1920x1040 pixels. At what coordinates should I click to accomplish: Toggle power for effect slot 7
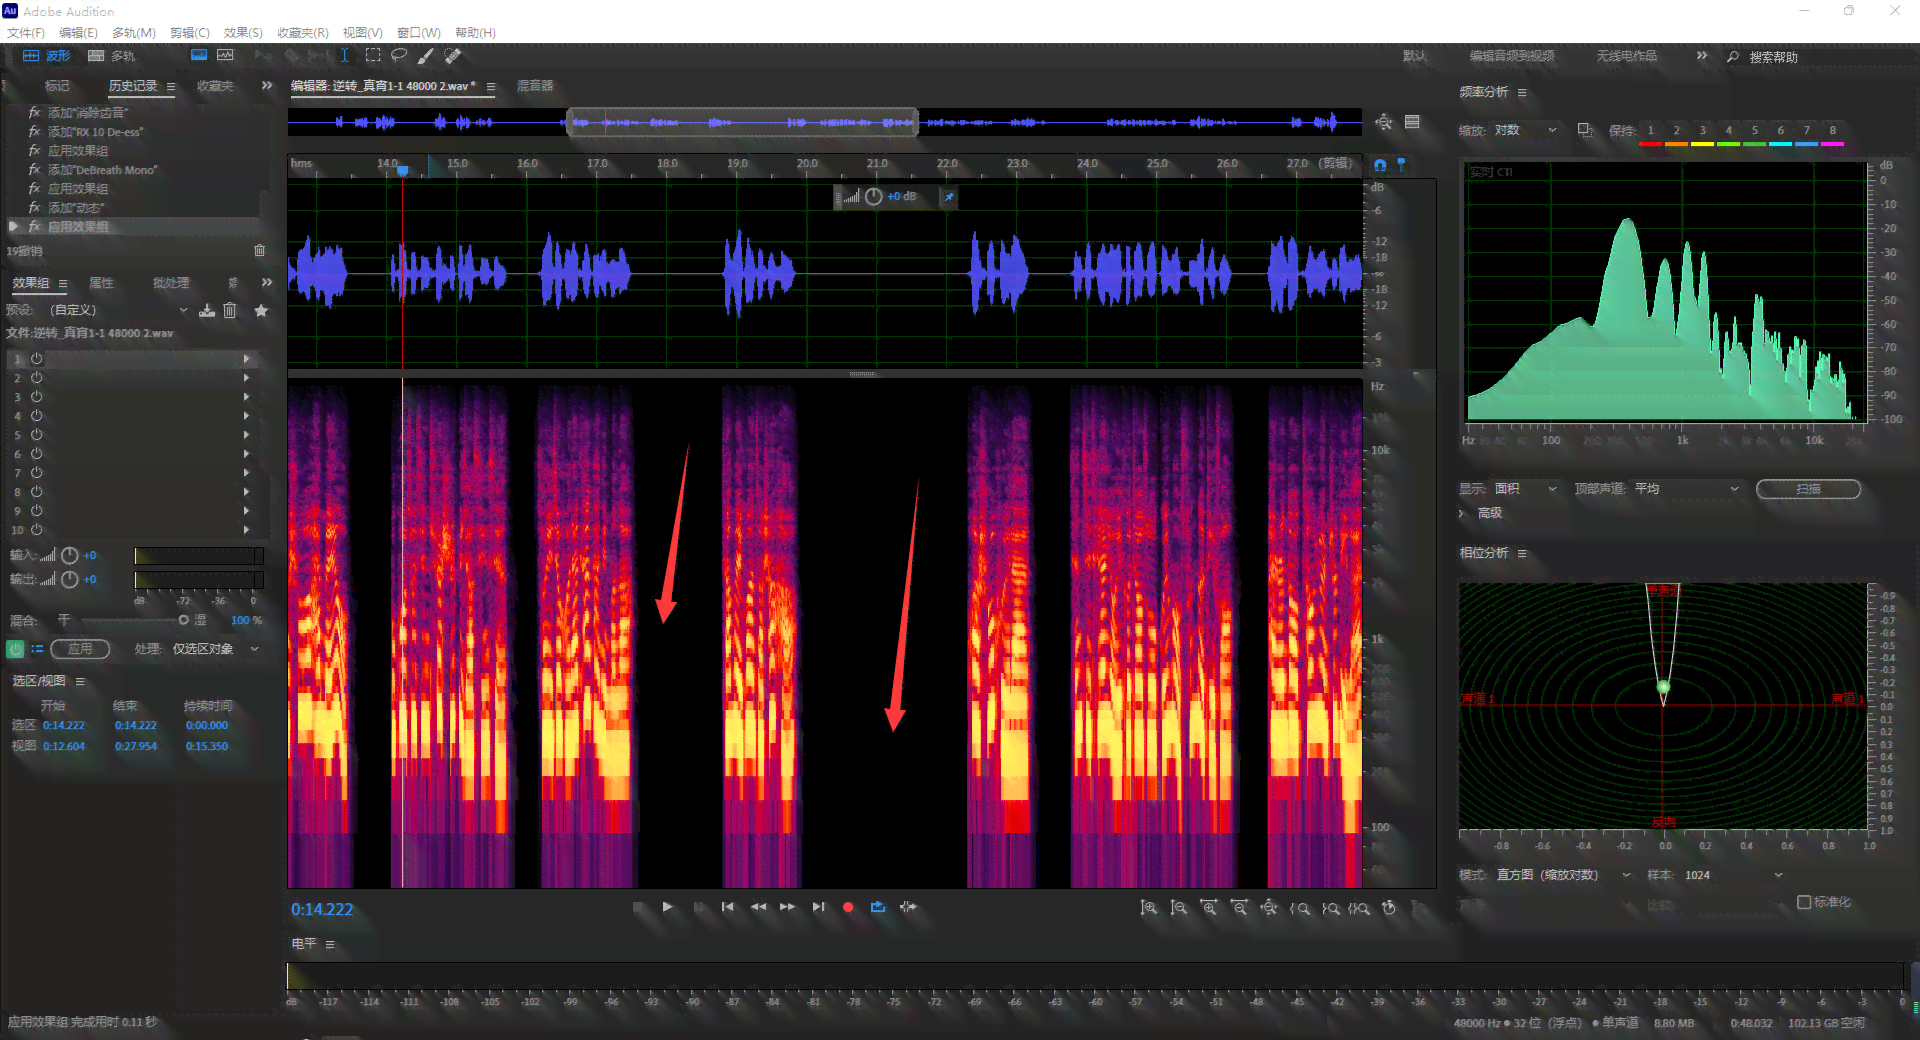36,473
